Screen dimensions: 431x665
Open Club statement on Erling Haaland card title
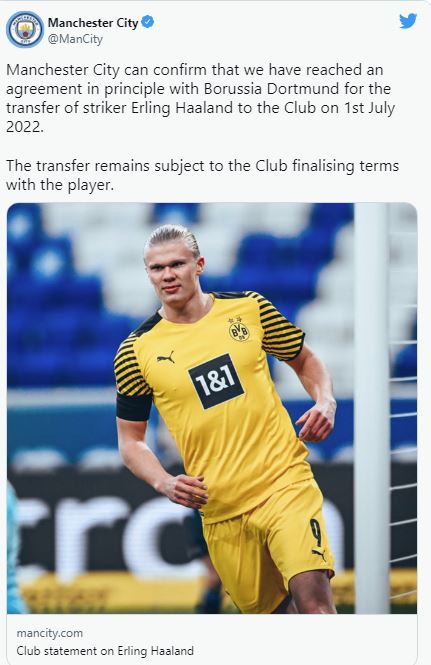(105, 651)
